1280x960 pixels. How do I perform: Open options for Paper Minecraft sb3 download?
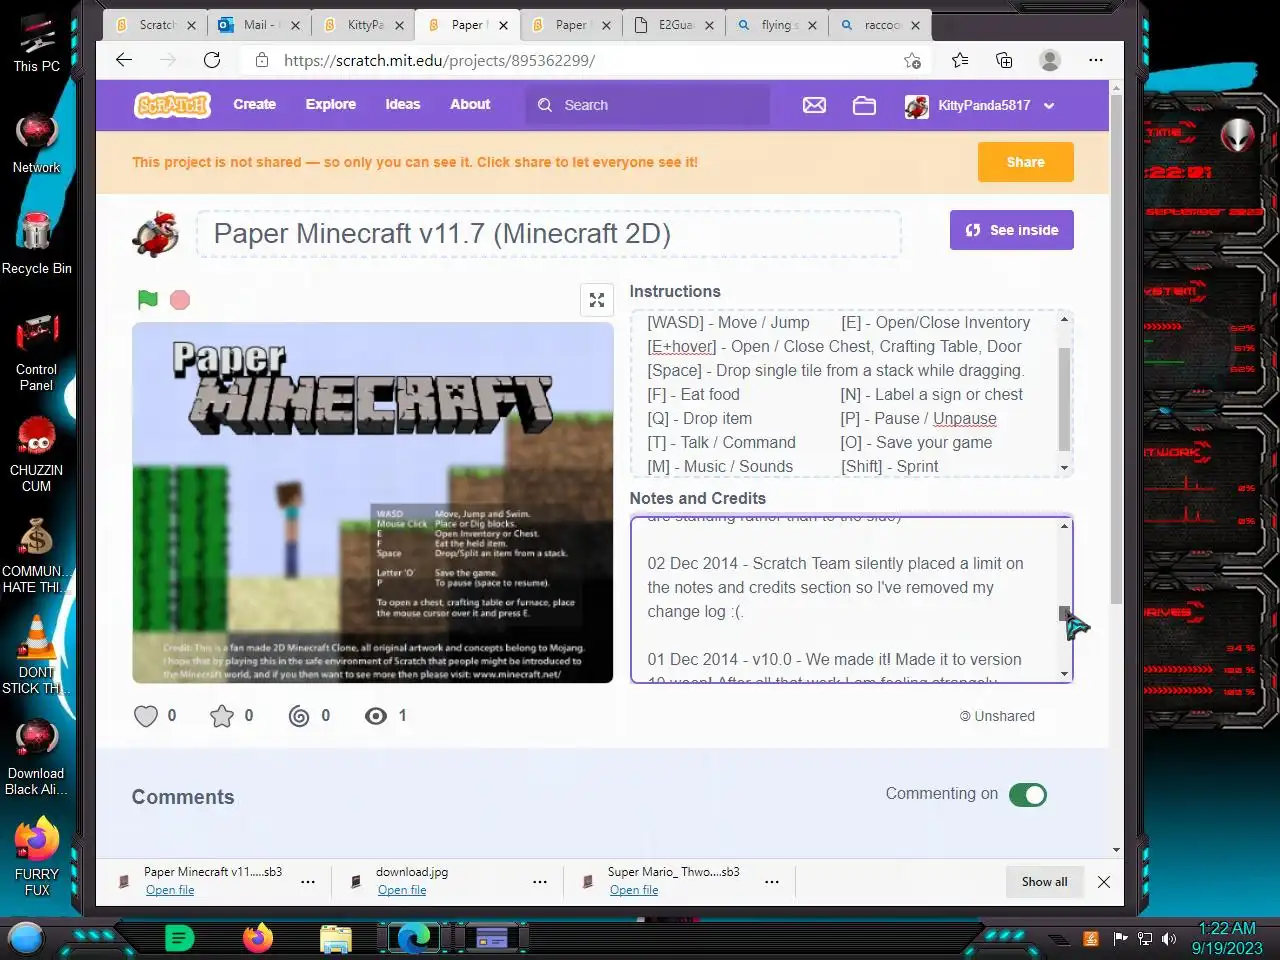point(308,882)
